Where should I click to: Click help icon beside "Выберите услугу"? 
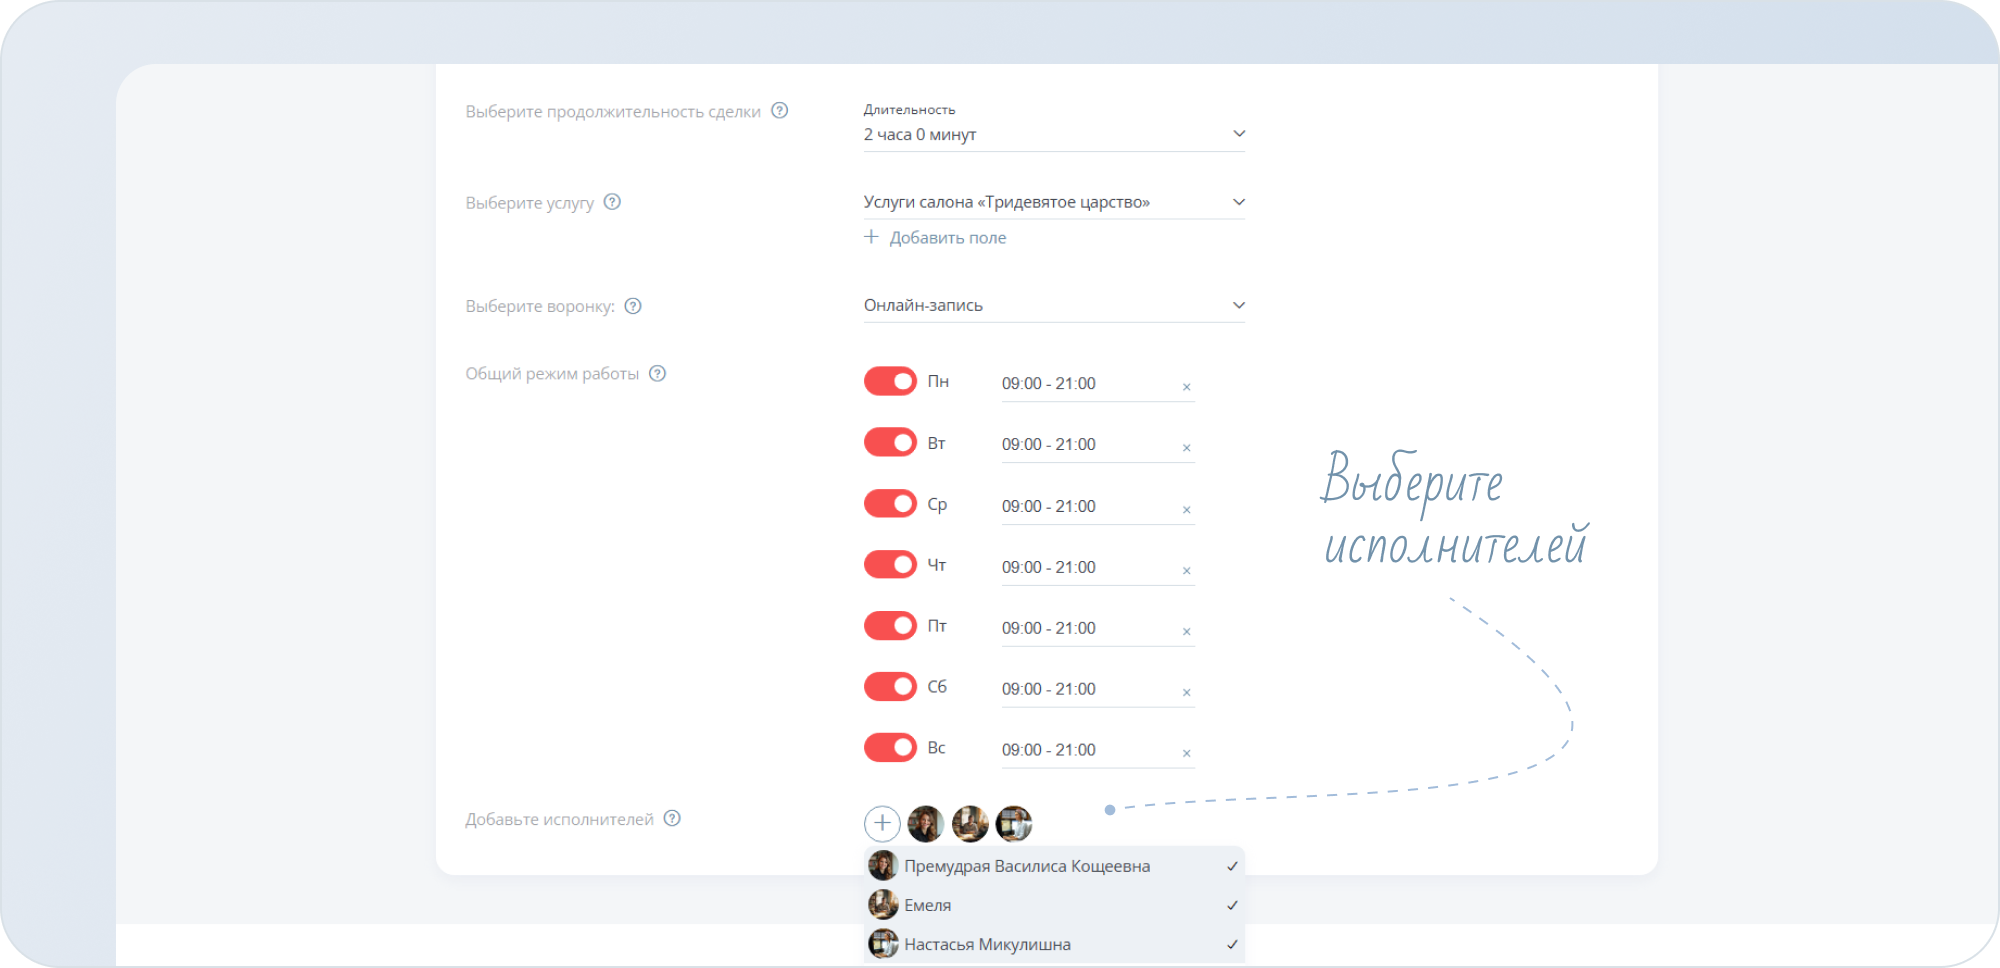[612, 202]
